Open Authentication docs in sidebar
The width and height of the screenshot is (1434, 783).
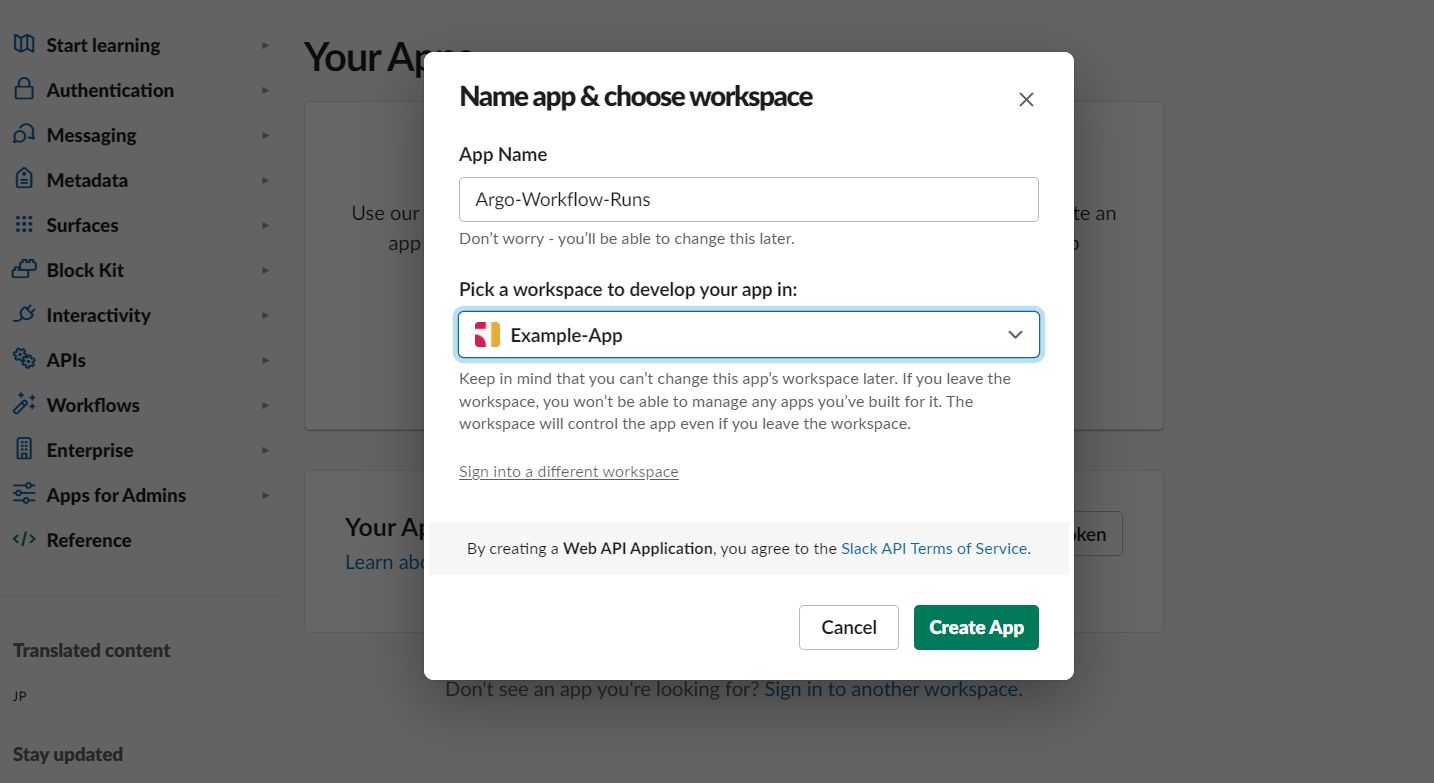coord(110,90)
